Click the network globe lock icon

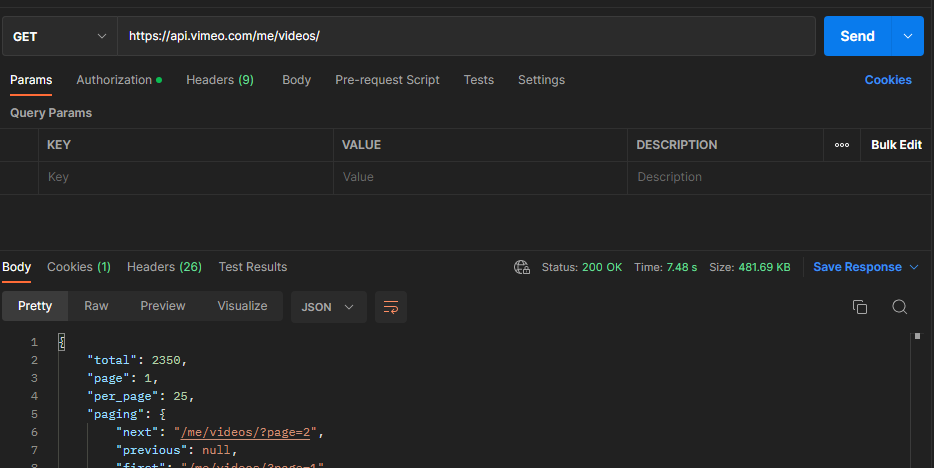522,267
